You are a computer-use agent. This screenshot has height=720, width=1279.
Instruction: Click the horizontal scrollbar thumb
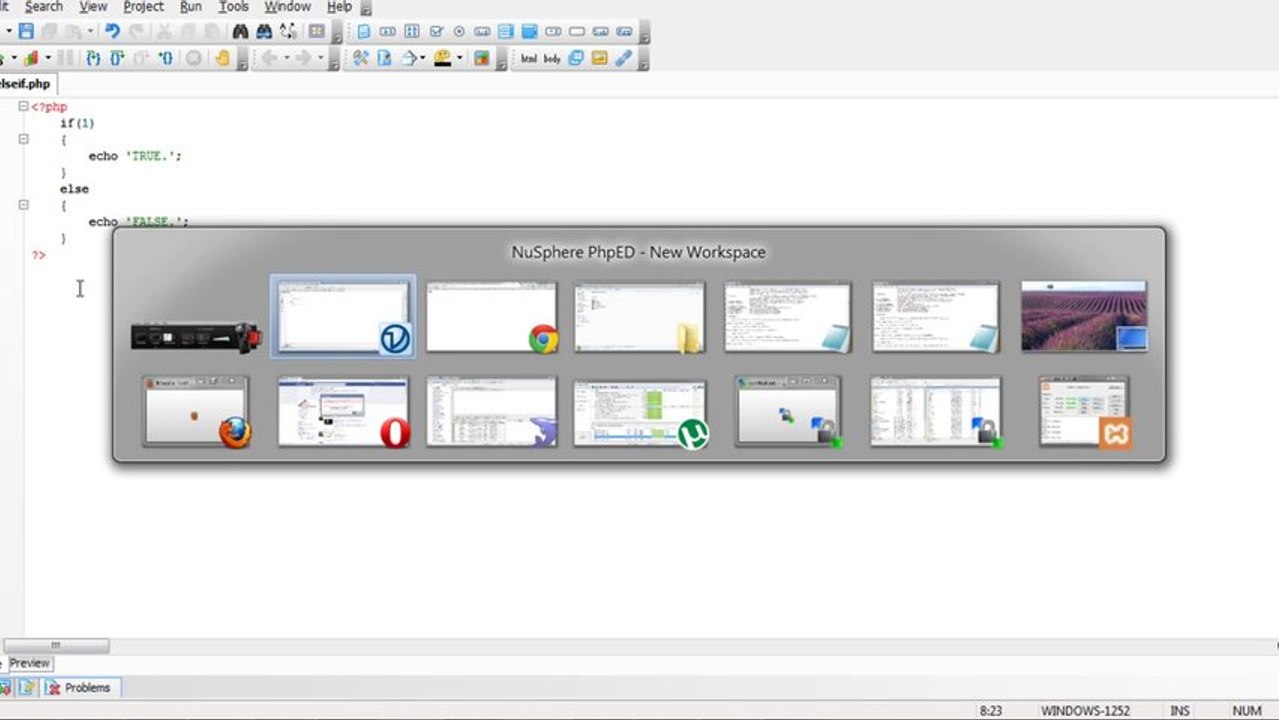click(x=56, y=646)
